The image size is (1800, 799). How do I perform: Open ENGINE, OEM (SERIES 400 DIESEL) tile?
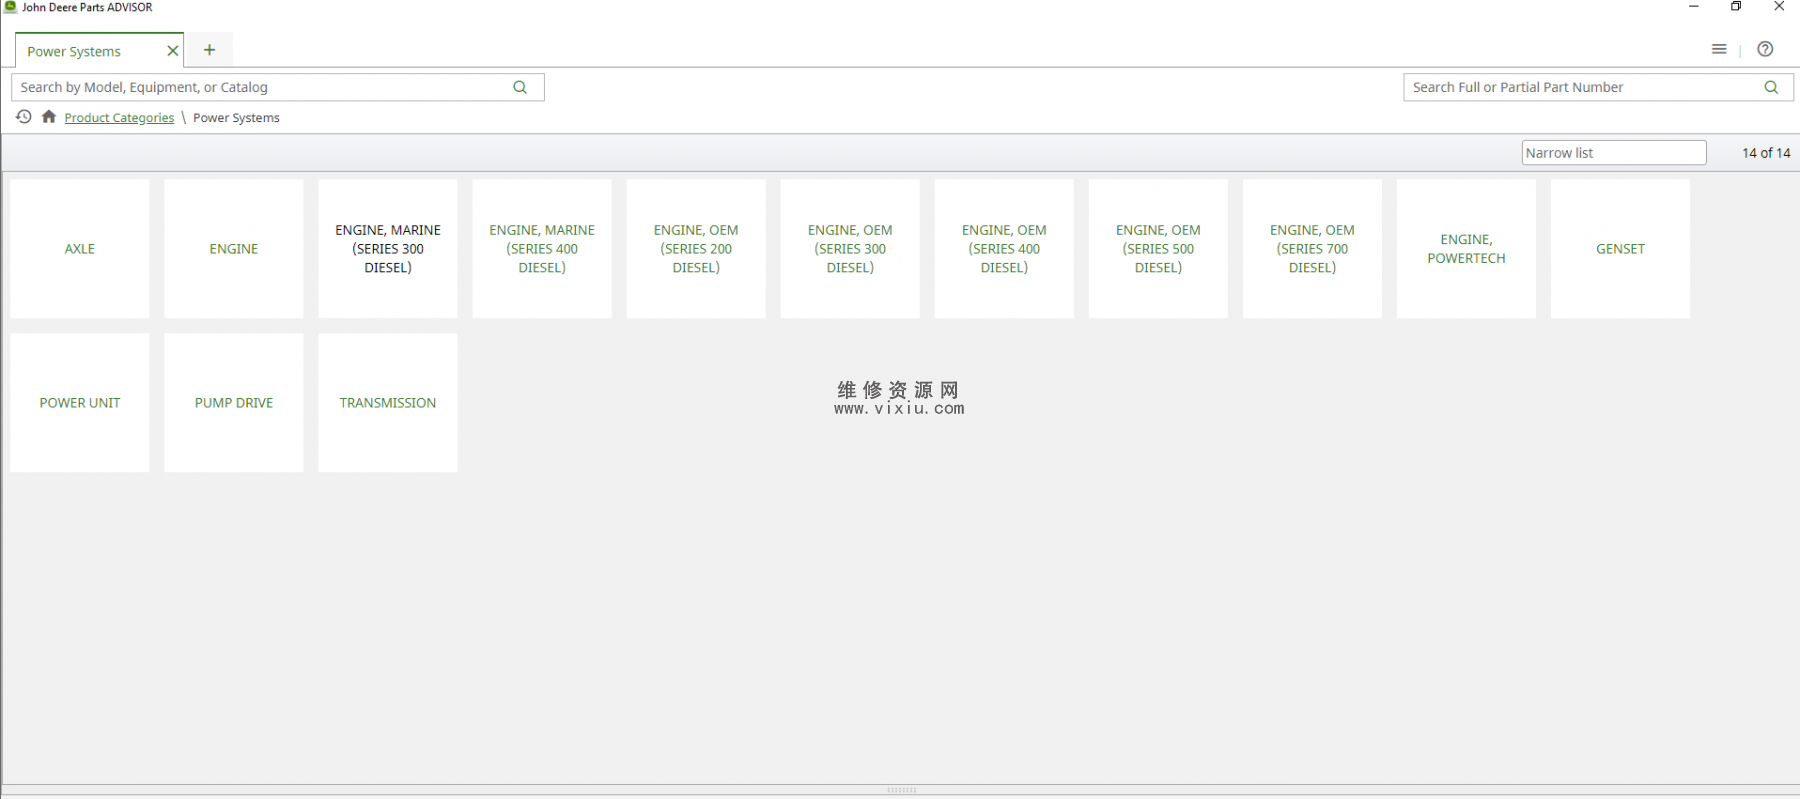tap(1004, 249)
